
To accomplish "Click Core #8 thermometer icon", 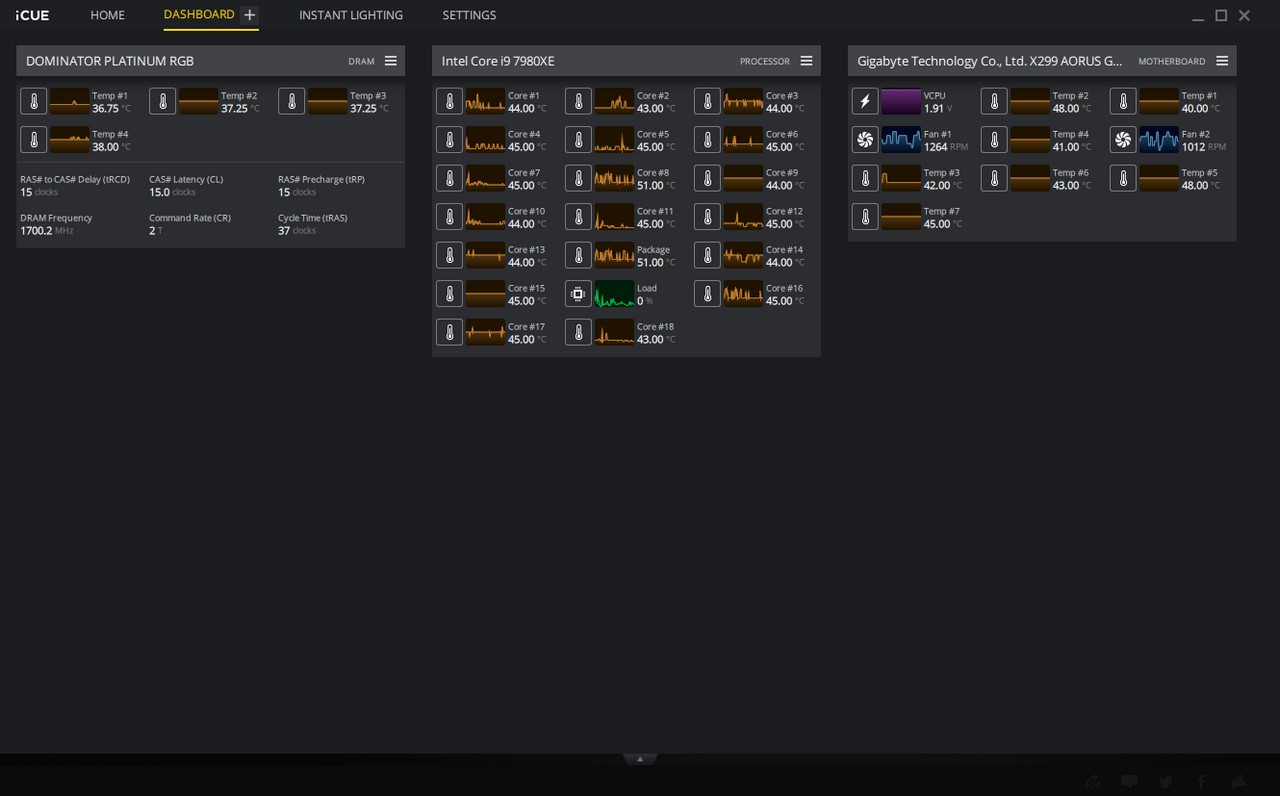I will [578, 178].
